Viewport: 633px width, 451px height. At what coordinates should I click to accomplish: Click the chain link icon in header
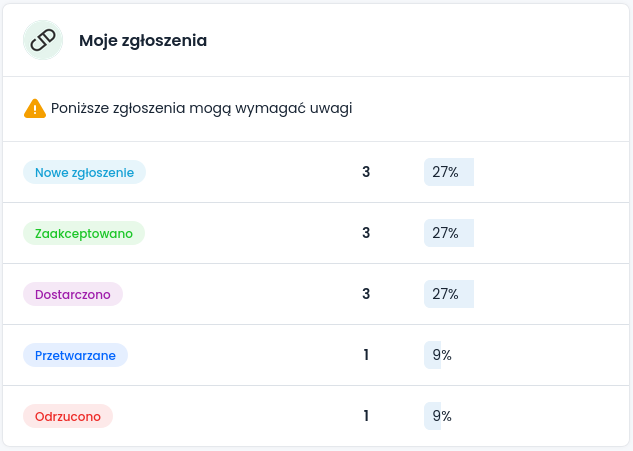click(43, 41)
